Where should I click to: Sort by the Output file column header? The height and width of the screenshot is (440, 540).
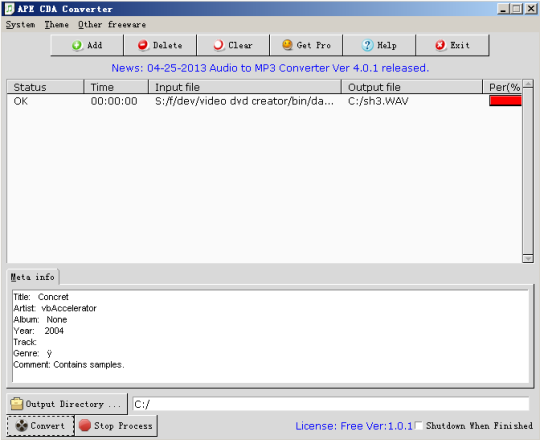pyautogui.click(x=412, y=87)
